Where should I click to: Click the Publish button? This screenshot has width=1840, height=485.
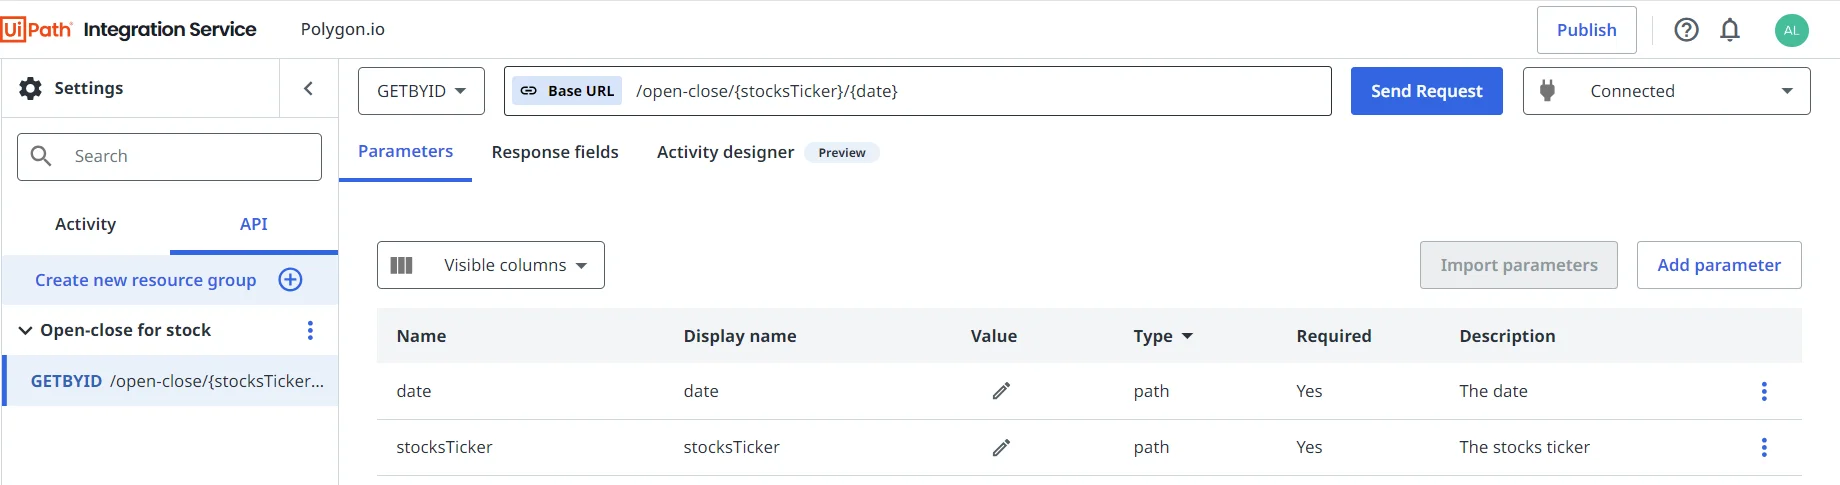tap(1586, 30)
